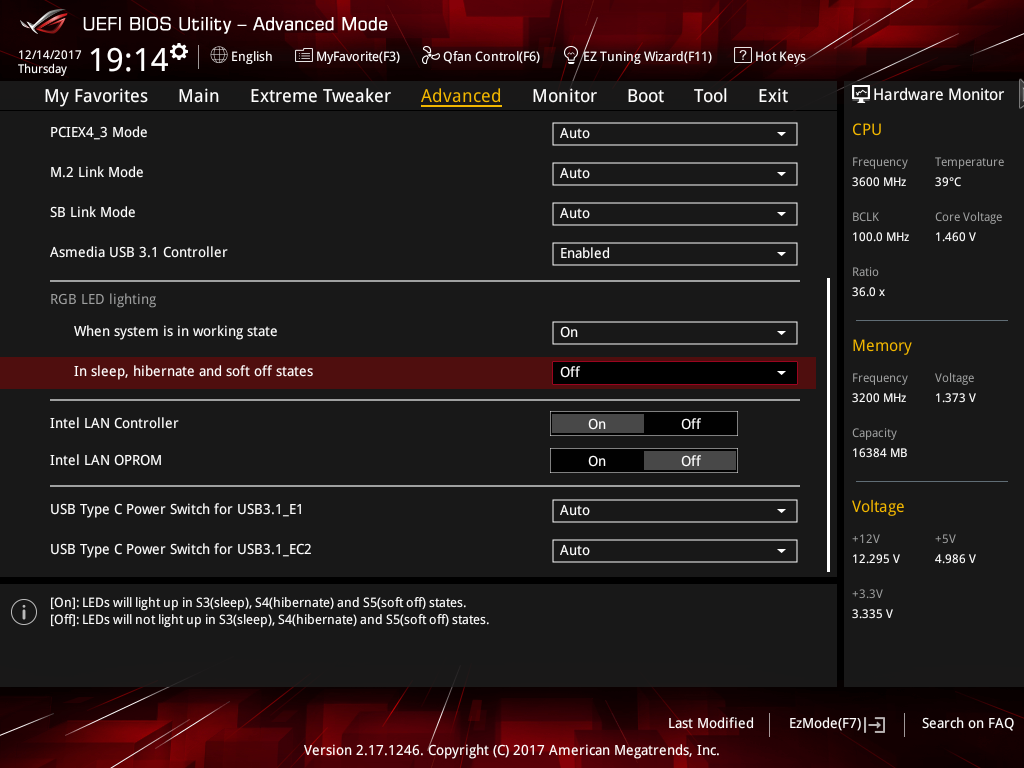Screen dimensions: 1024x768
Task: Click the Ratio value 36.0 x
Action: coord(869,292)
